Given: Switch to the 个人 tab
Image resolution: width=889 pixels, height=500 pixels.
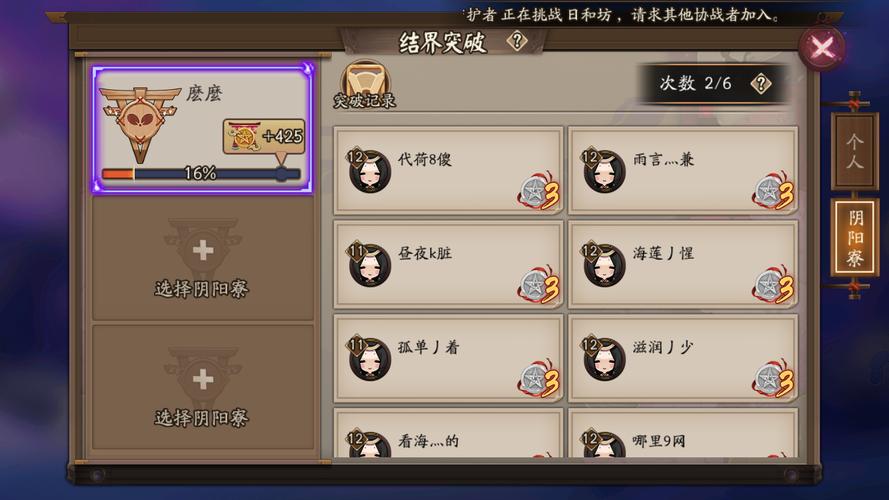Looking at the screenshot, I should [854, 151].
